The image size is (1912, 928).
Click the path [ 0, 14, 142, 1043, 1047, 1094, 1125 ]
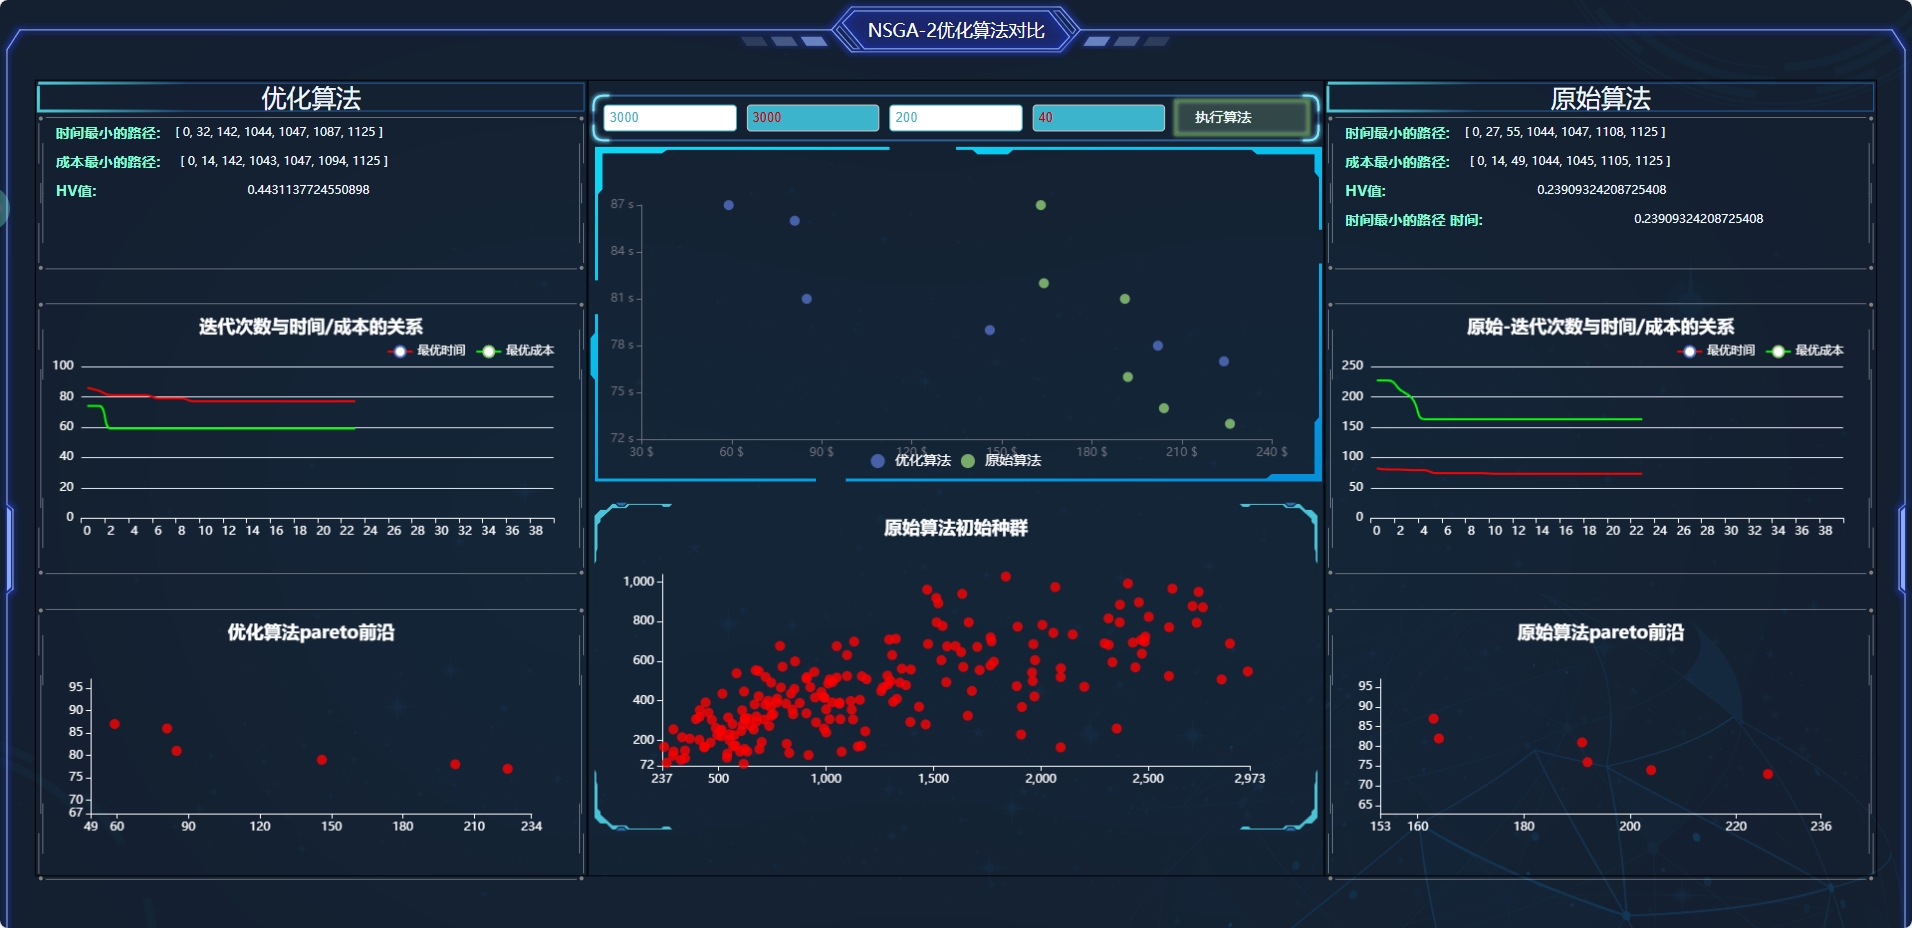coord(284,161)
